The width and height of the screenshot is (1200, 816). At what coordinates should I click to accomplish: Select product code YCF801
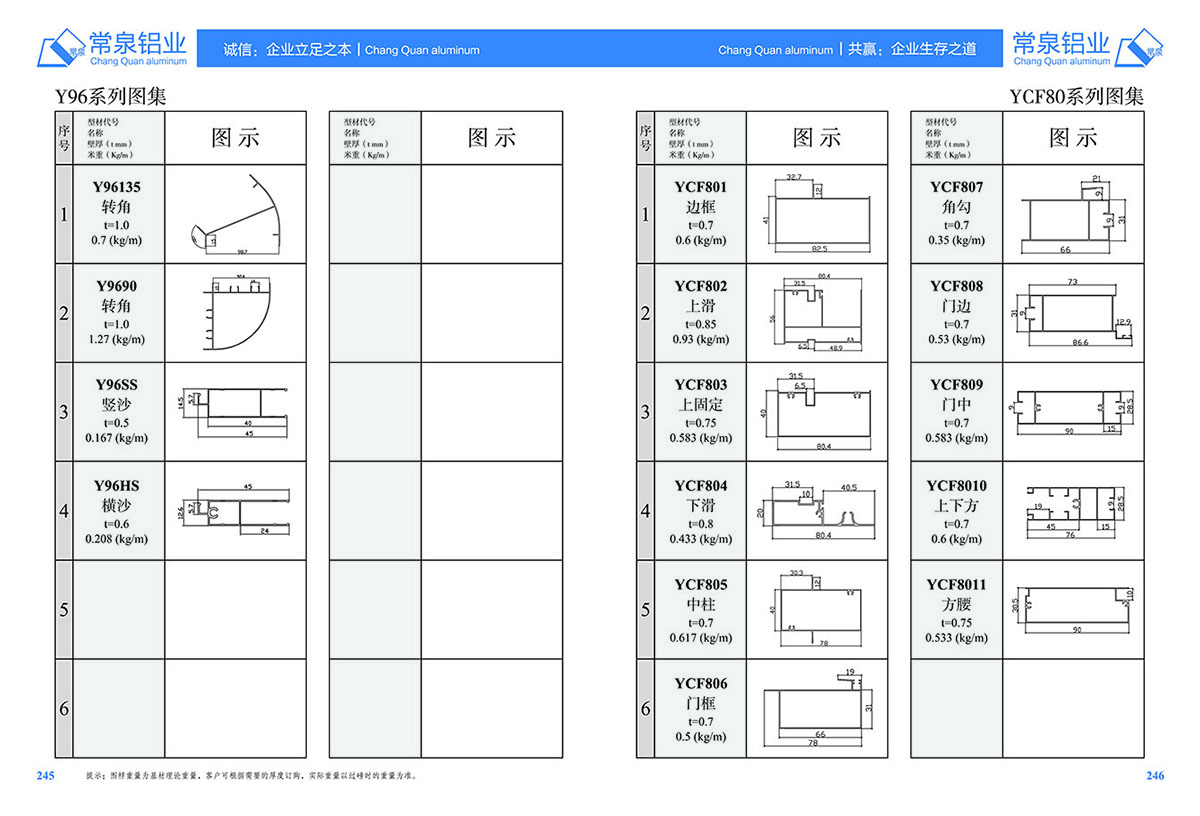pyautogui.click(x=701, y=187)
